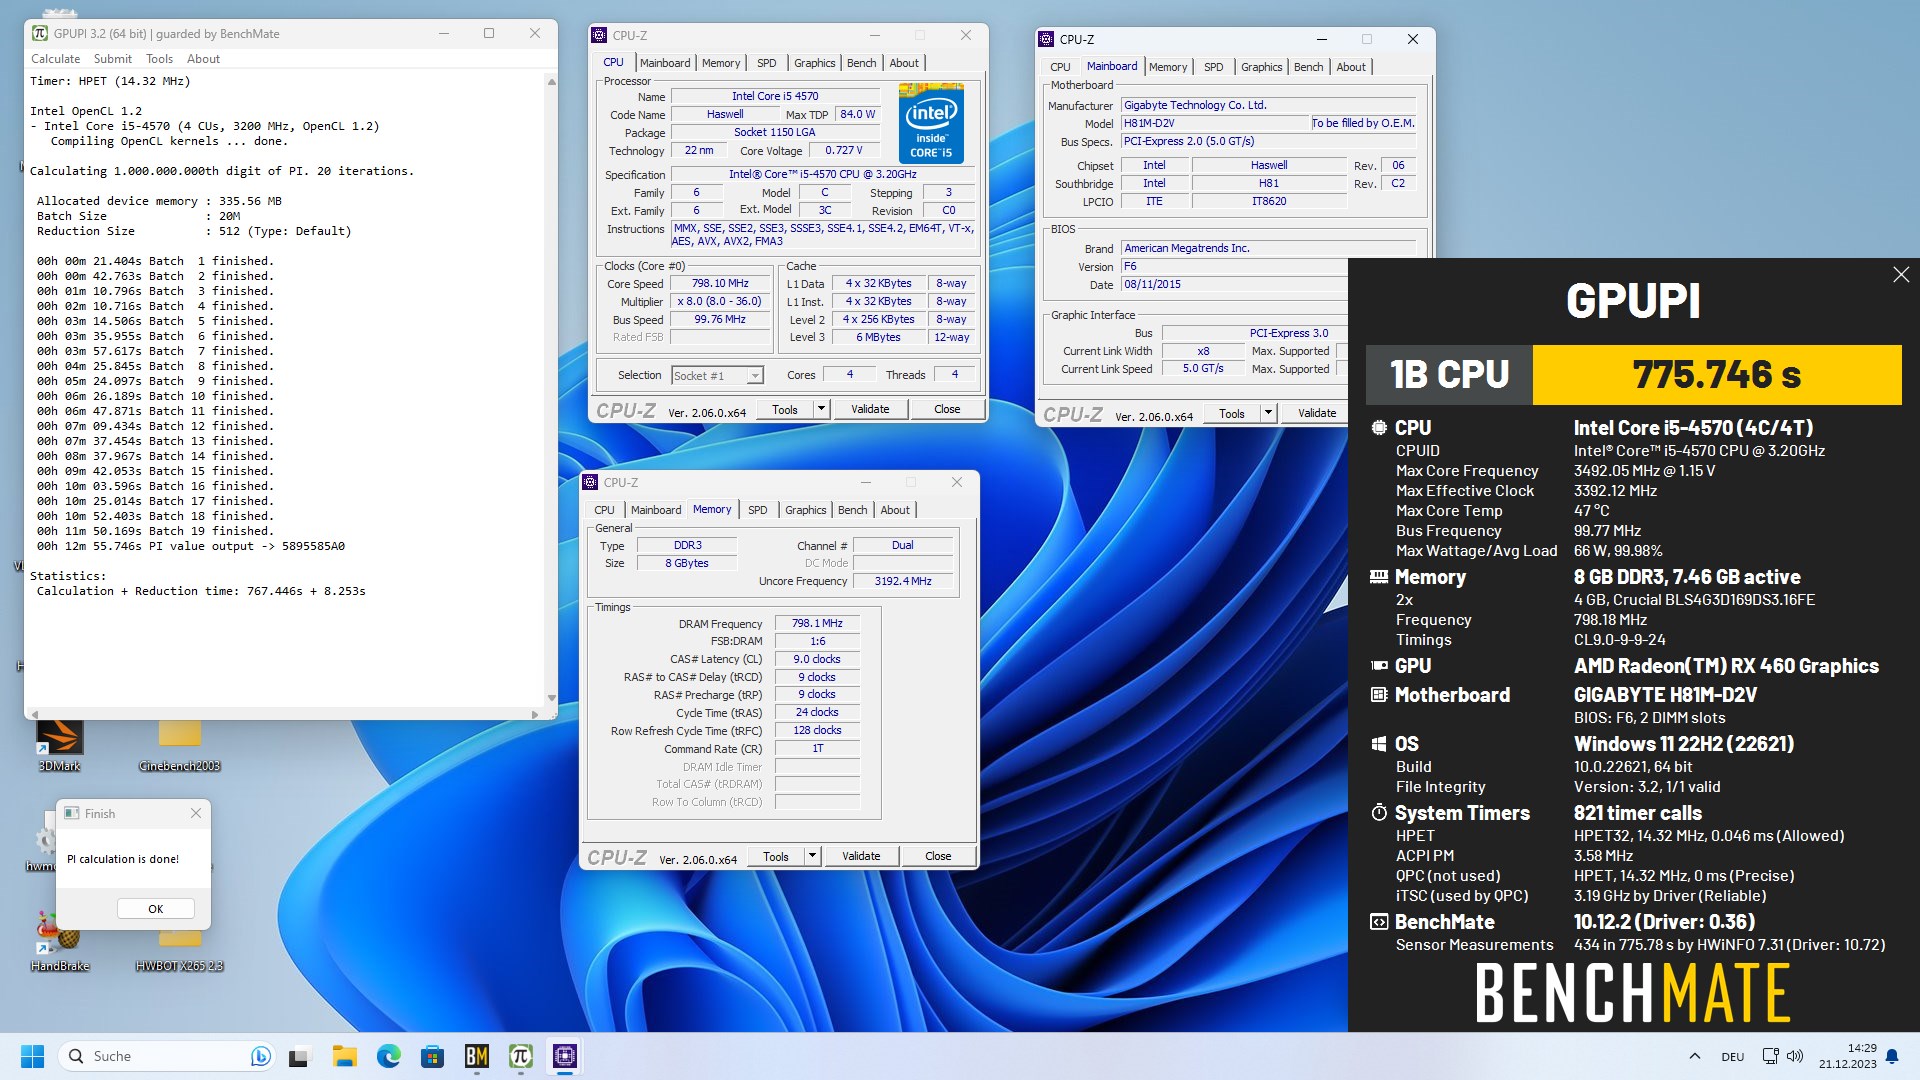Open the network tray icon
The height and width of the screenshot is (1080, 1920).
point(1770,1056)
